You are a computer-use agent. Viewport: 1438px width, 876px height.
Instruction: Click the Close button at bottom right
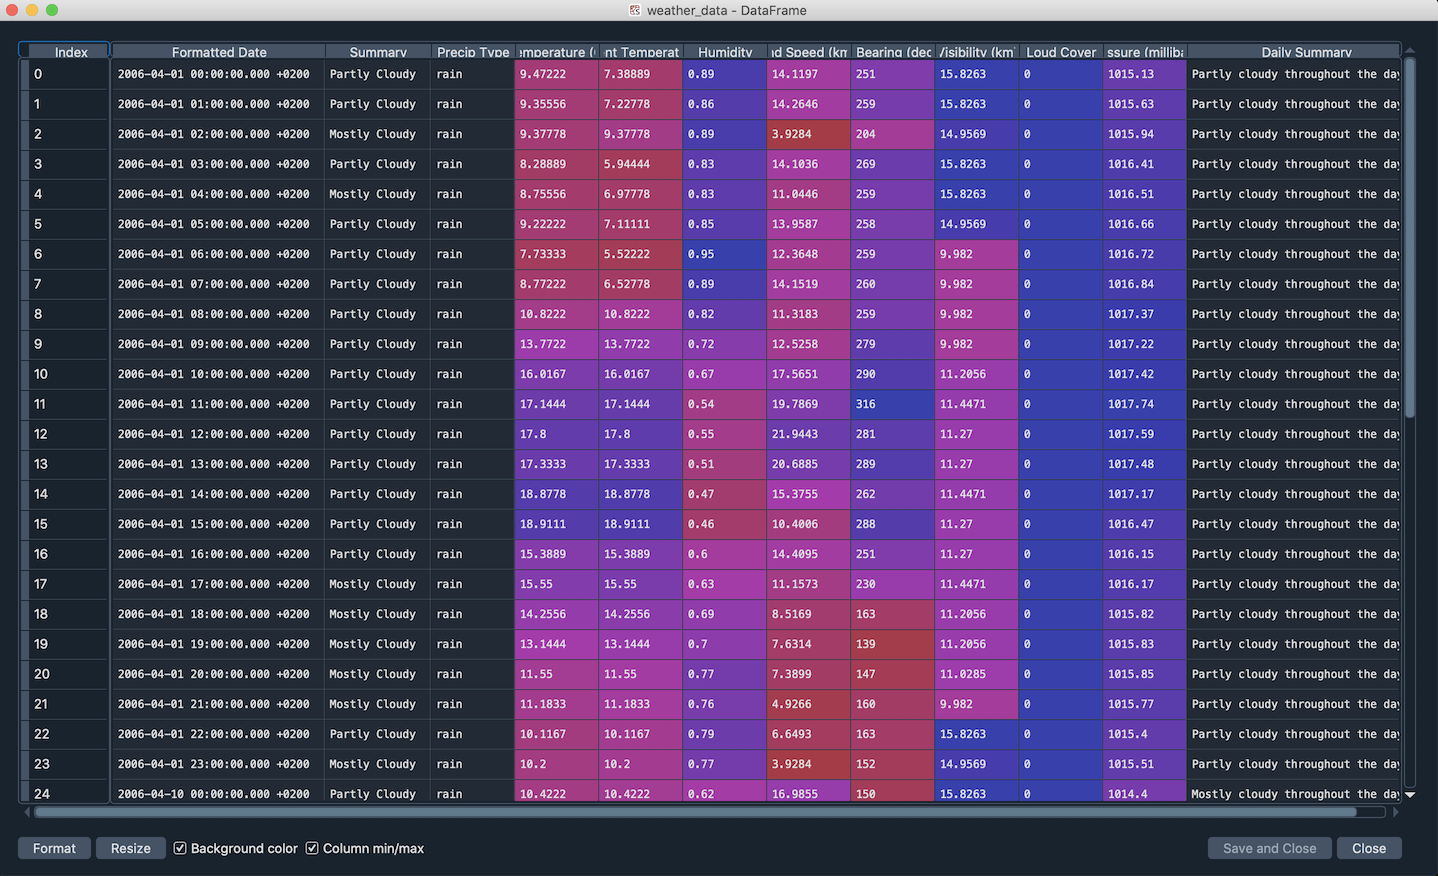[x=1369, y=848]
